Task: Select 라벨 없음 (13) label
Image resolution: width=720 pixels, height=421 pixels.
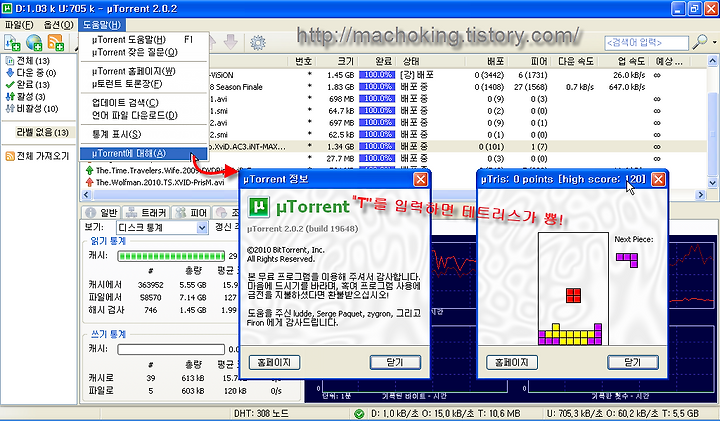Action: (x=43, y=132)
